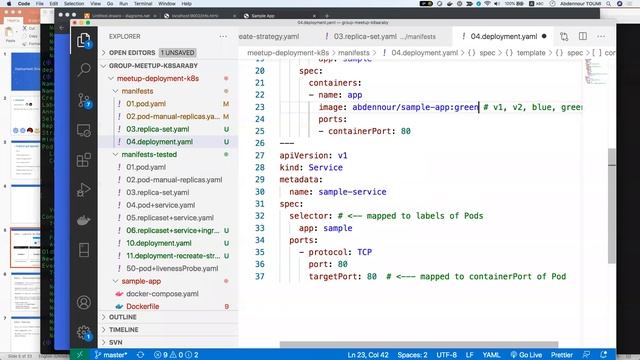Click Prettier in status bar
The height and width of the screenshot is (360, 640).
click(562, 355)
